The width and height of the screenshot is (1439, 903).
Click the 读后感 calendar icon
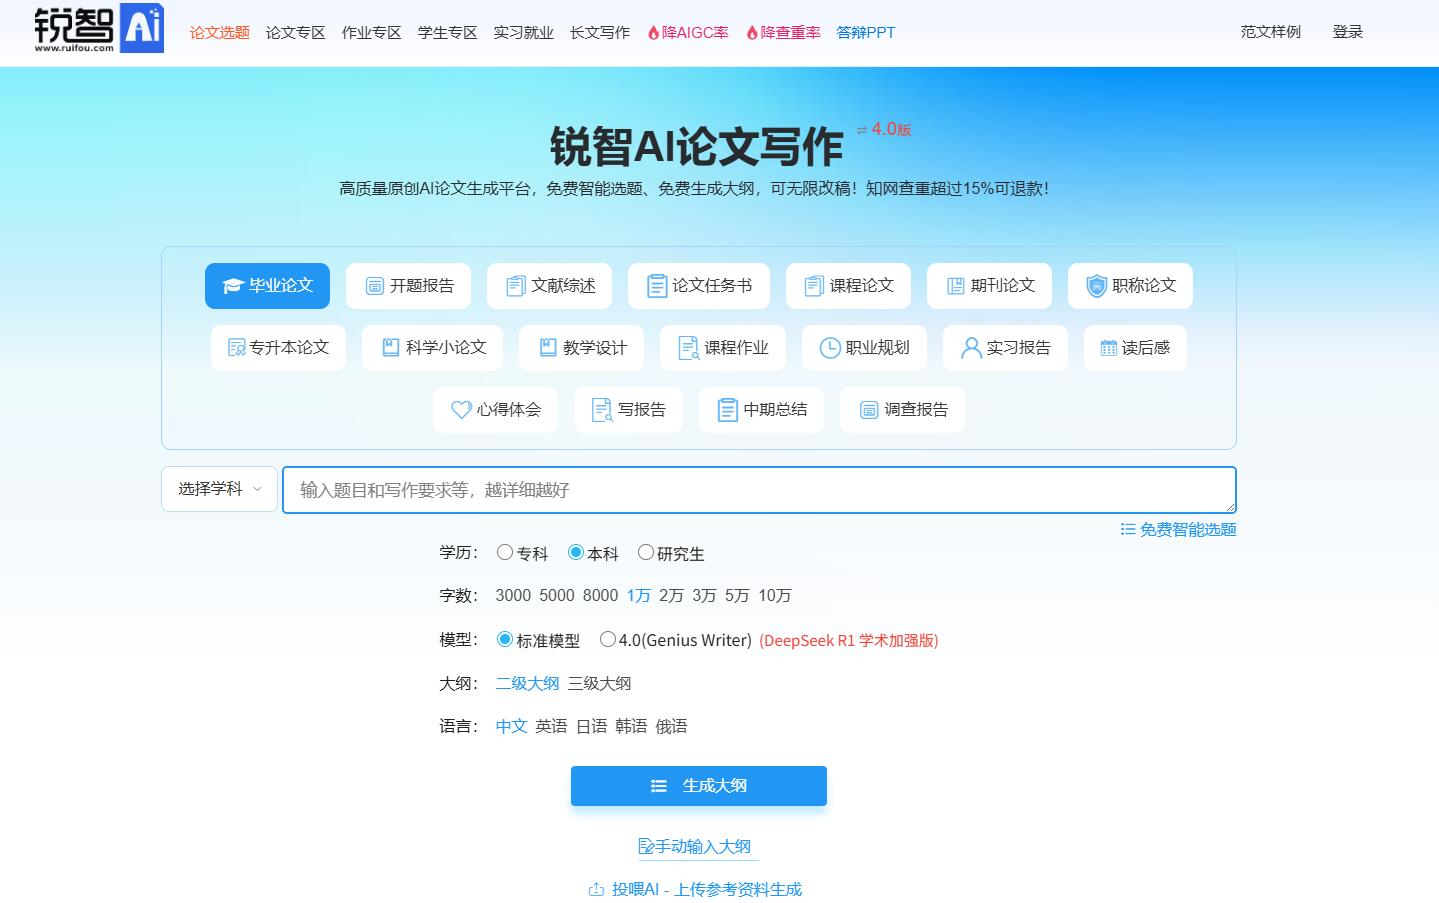(x=1109, y=348)
